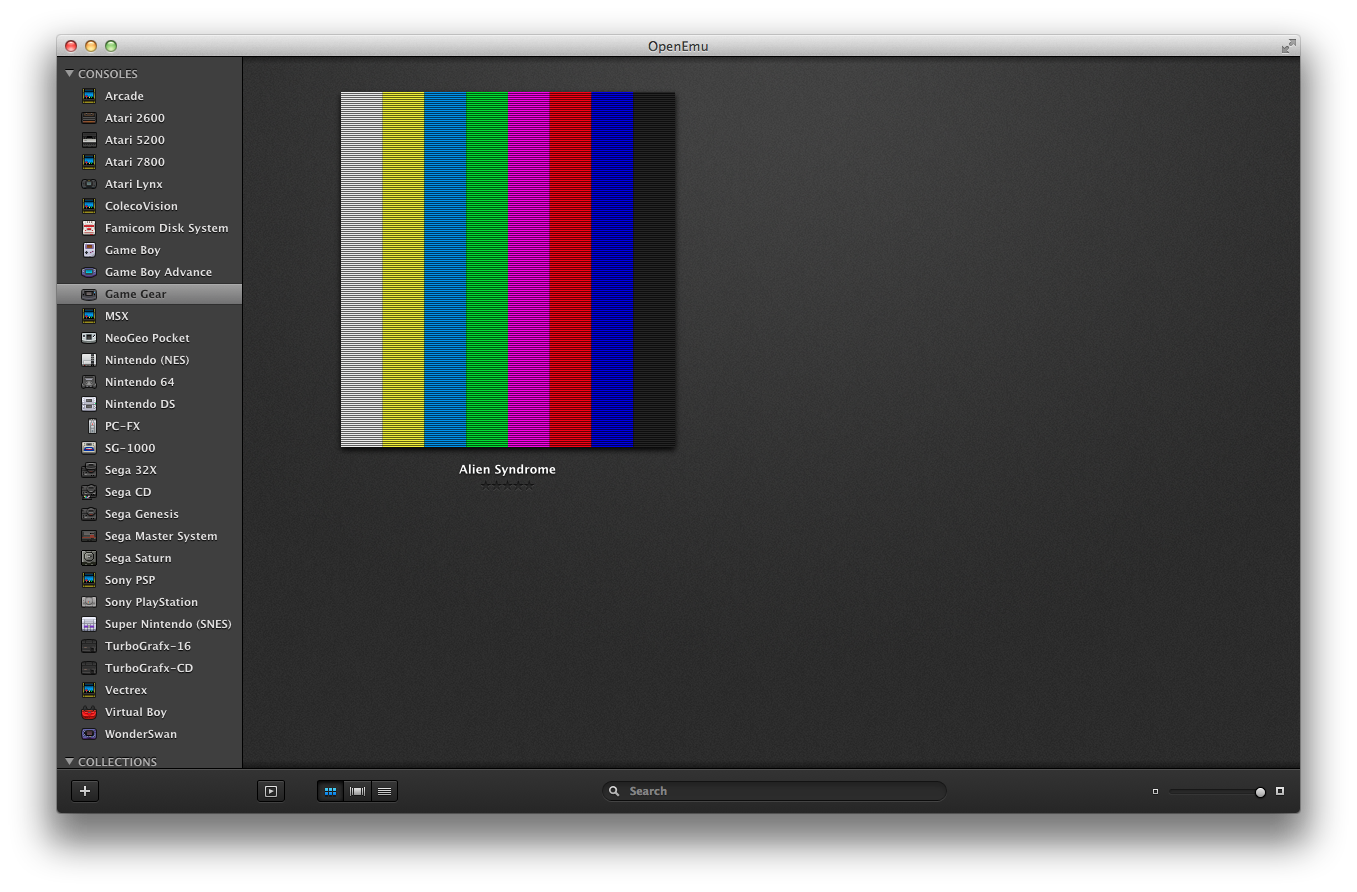Select ColecoVision in the sidebar
1357x892 pixels.
point(149,206)
